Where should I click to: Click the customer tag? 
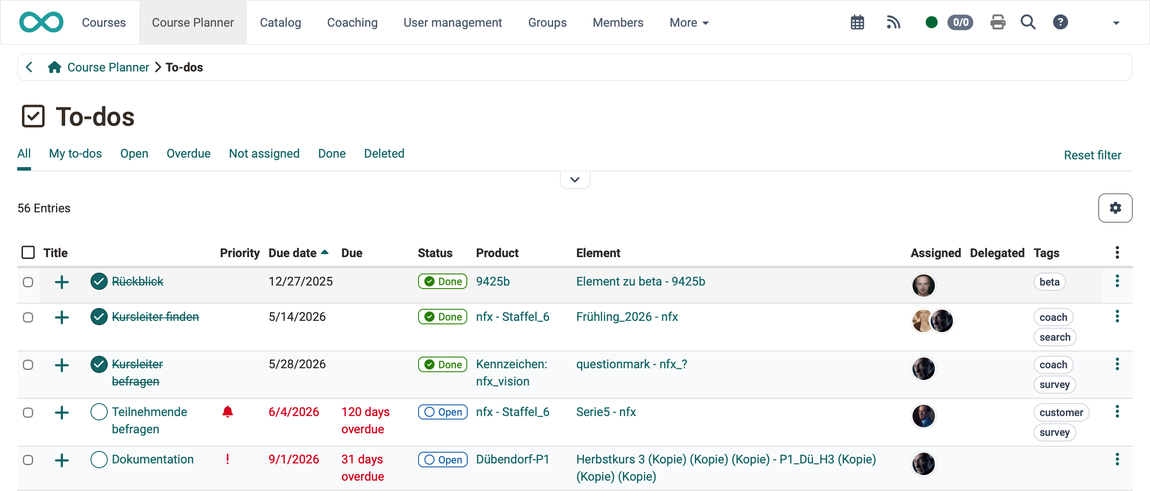tap(1061, 412)
